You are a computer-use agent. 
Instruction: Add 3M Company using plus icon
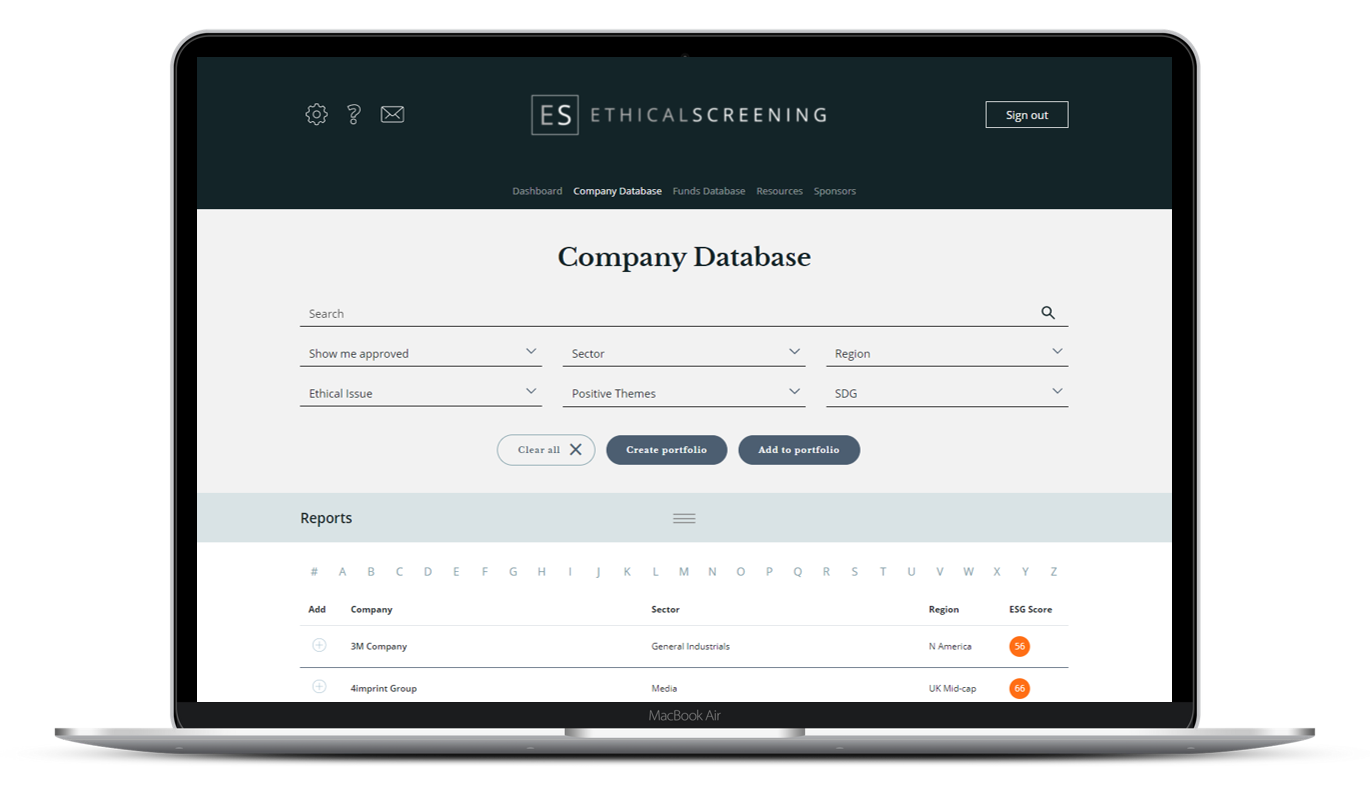[x=319, y=645]
